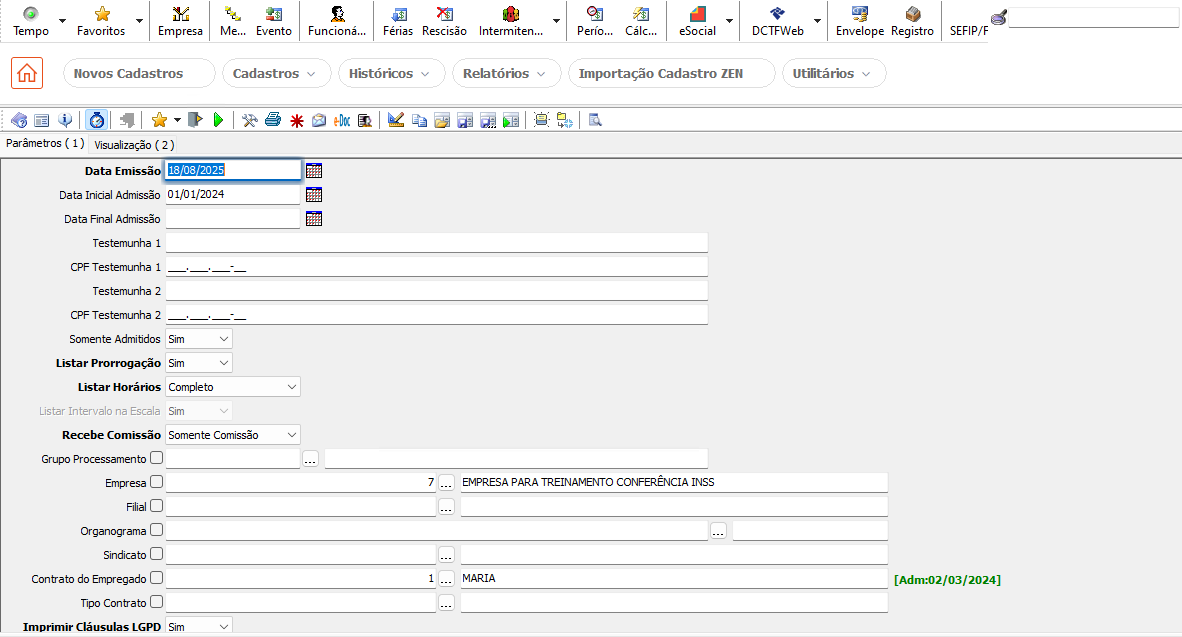Open the calendar for Data Final Admissão
Viewport: 1182px width, 637px height.
click(314, 219)
